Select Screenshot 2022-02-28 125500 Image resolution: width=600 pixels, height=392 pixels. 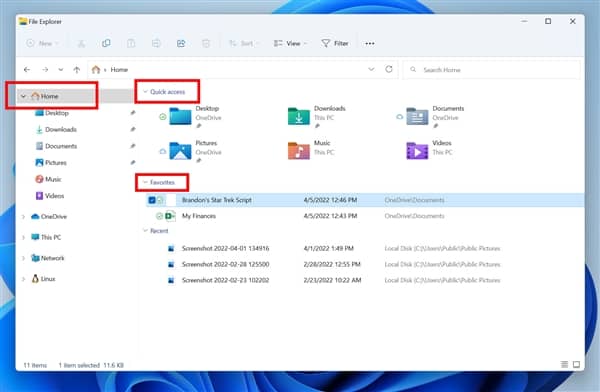tap(225, 264)
